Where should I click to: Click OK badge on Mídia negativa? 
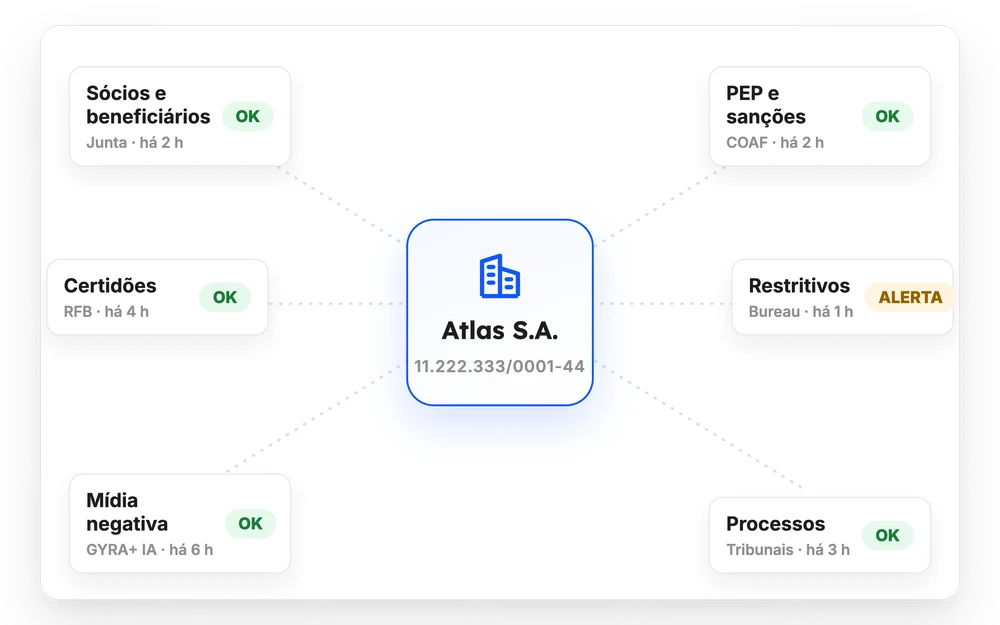[x=250, y=524]
